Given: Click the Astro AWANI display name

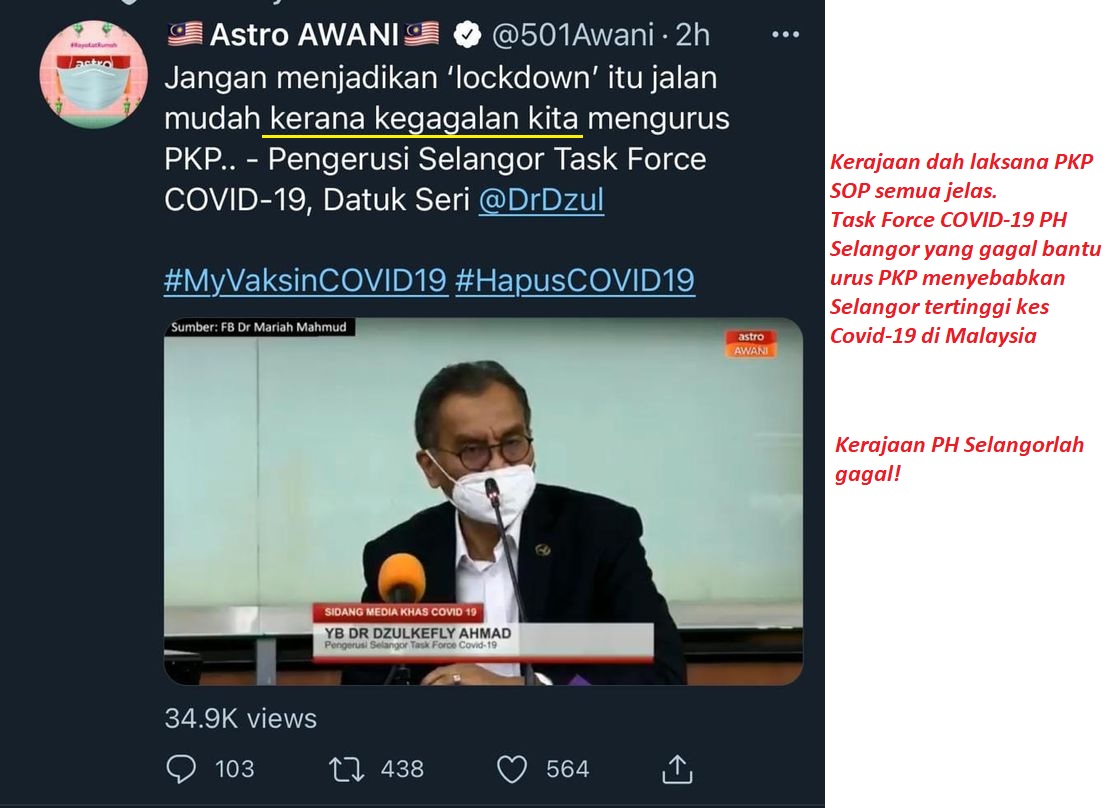Looking at the screenshot, I should click(x=304, y=35).
